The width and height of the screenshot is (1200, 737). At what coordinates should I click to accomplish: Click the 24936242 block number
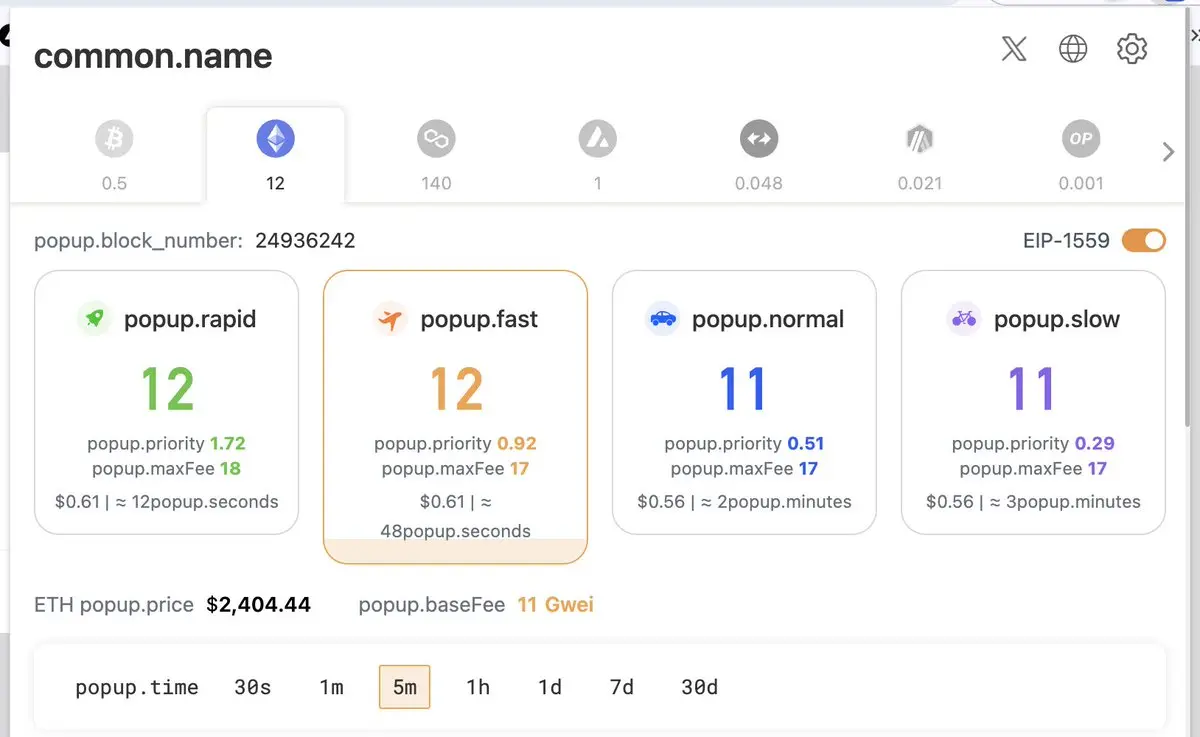click(x=305, y=240)
